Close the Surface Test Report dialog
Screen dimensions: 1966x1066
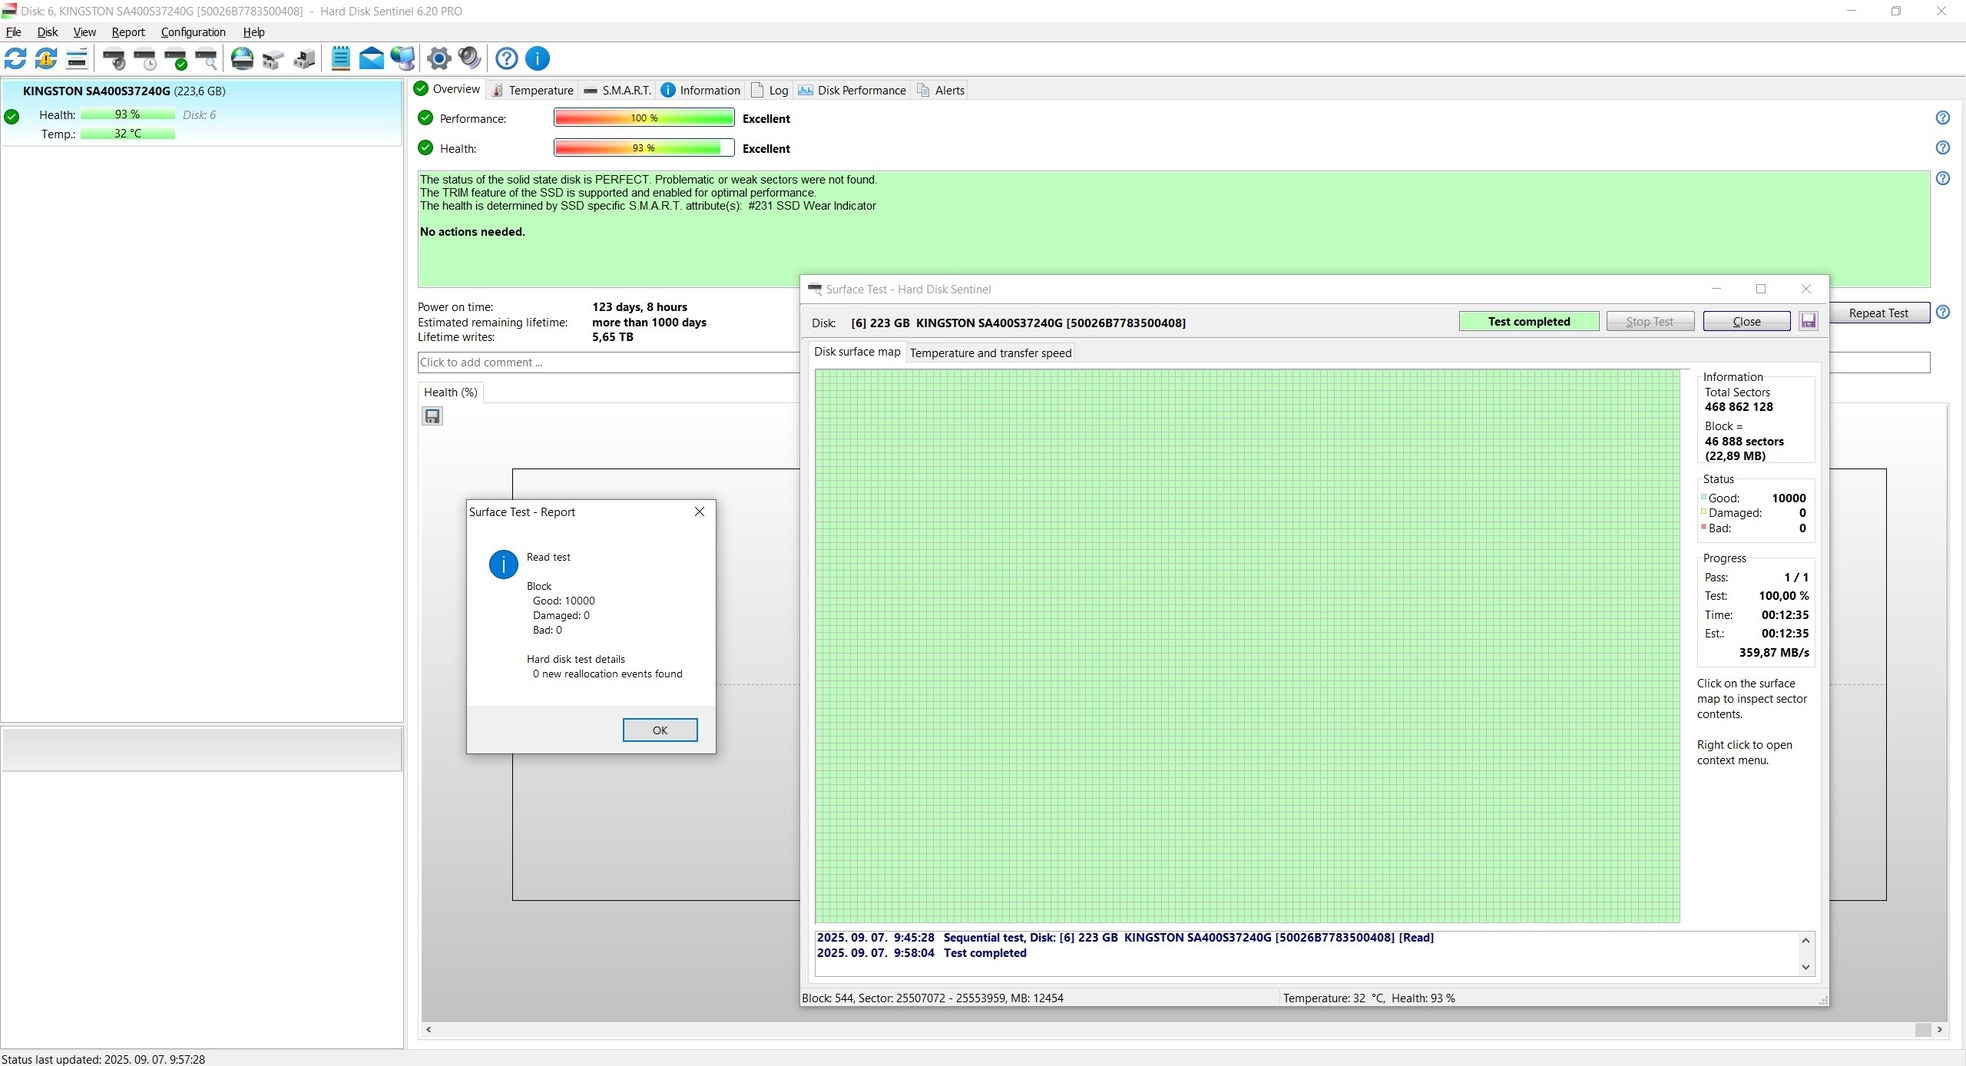[x=699, y=512]
